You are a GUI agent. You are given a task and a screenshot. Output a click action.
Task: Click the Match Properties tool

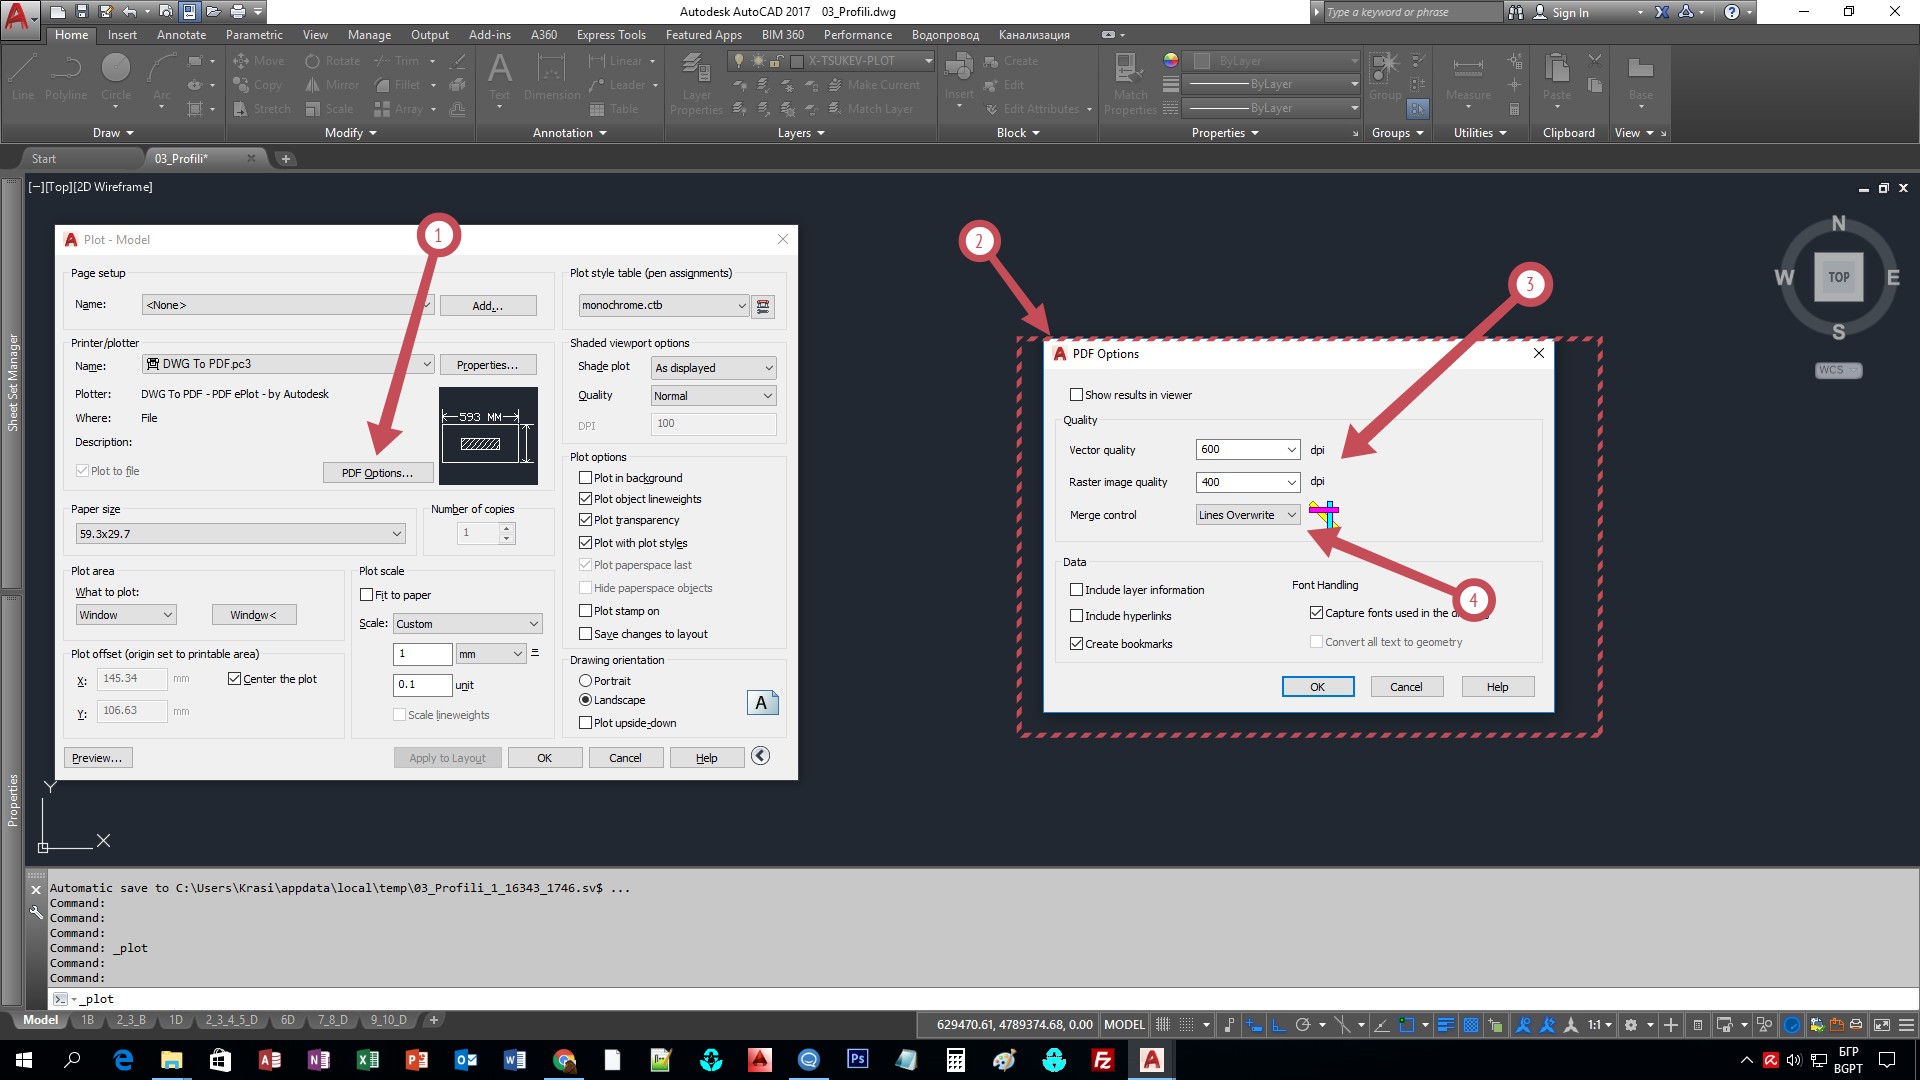[x=1130, y=85]
